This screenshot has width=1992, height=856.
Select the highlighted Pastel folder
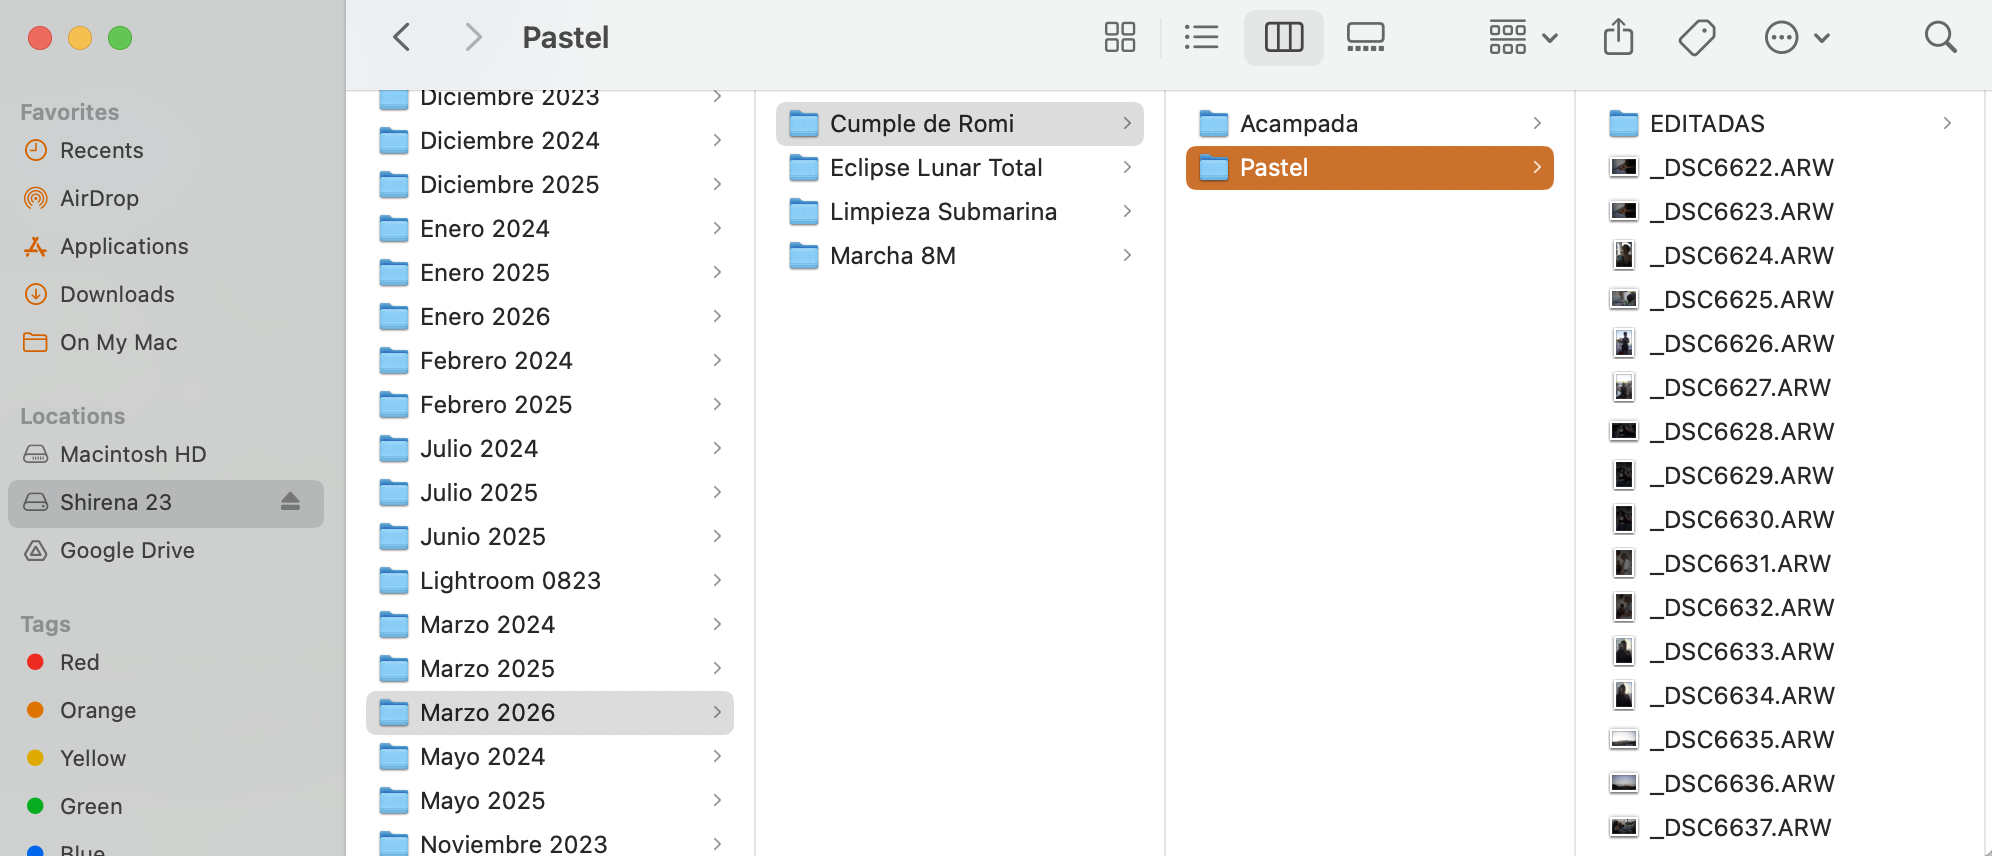pyautogui.click(x=1370, y=168)
